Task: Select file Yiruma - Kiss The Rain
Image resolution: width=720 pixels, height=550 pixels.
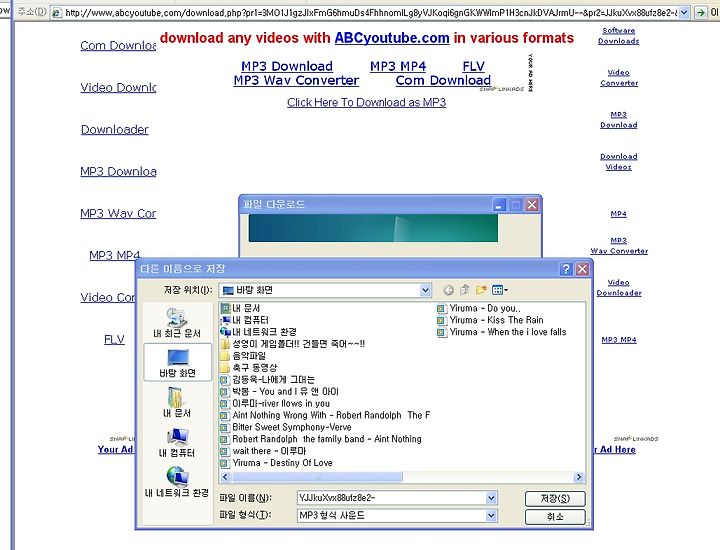Action: [490, 320]
